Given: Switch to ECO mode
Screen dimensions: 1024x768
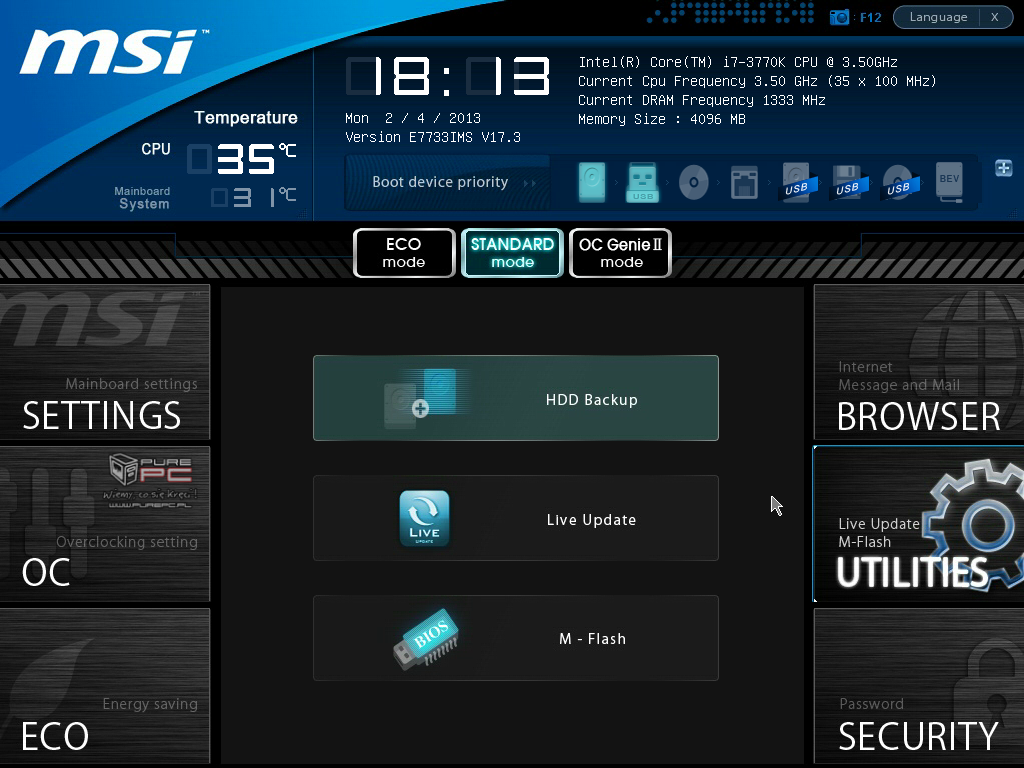Looking at the screenshot, I should point(404,253).
